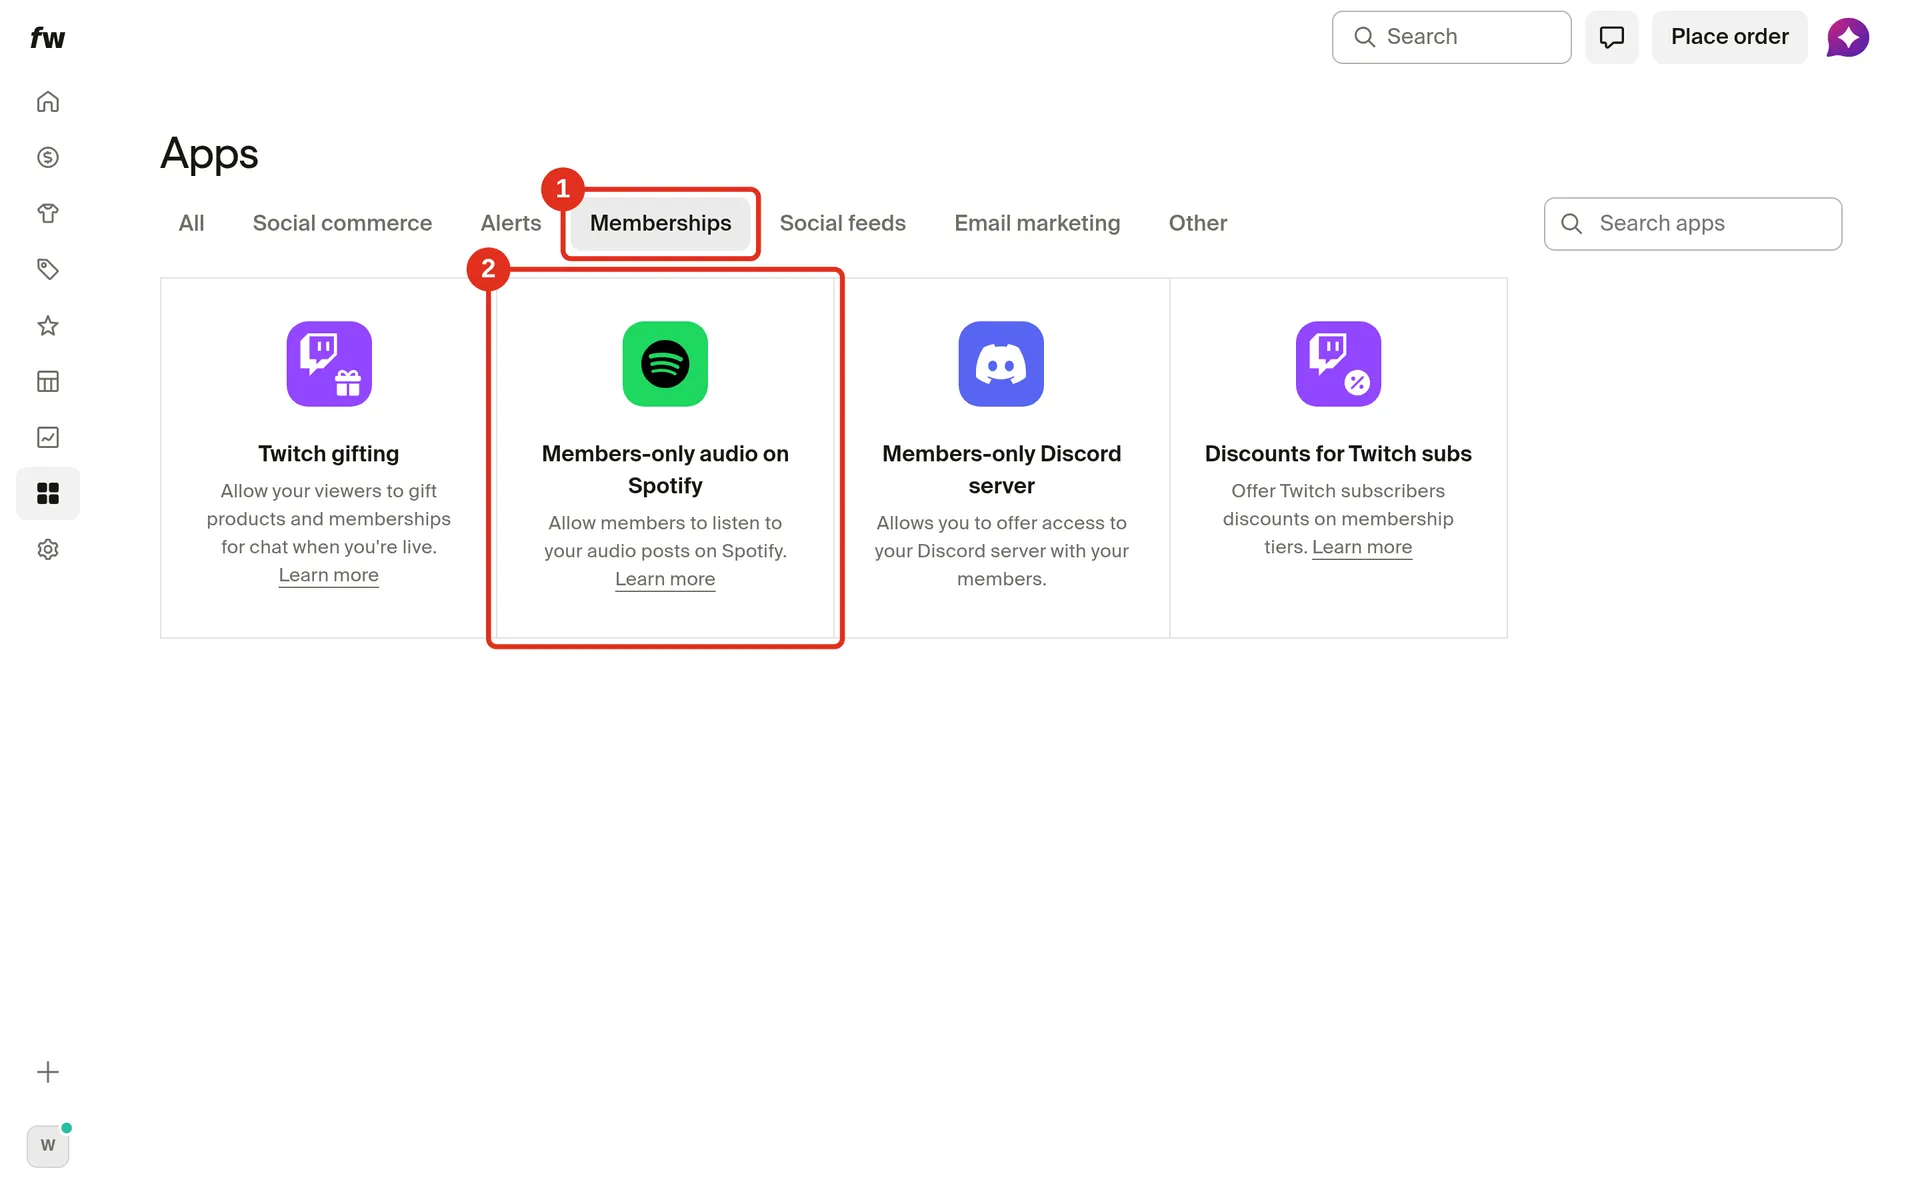
Task: Focus the top Search field
Action: 1451,38
